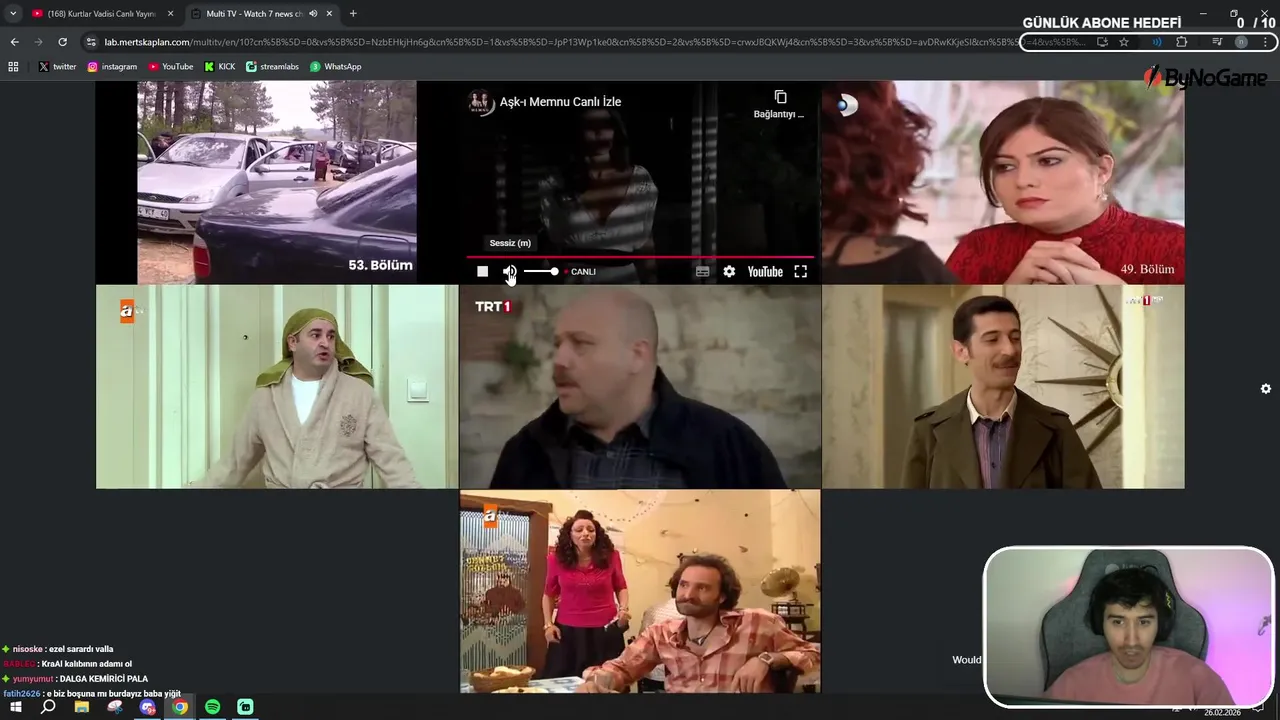Open Snipping Tool from taskbar
The image size is (1280, 720).
pyautogui.click(x=115, y=707)
